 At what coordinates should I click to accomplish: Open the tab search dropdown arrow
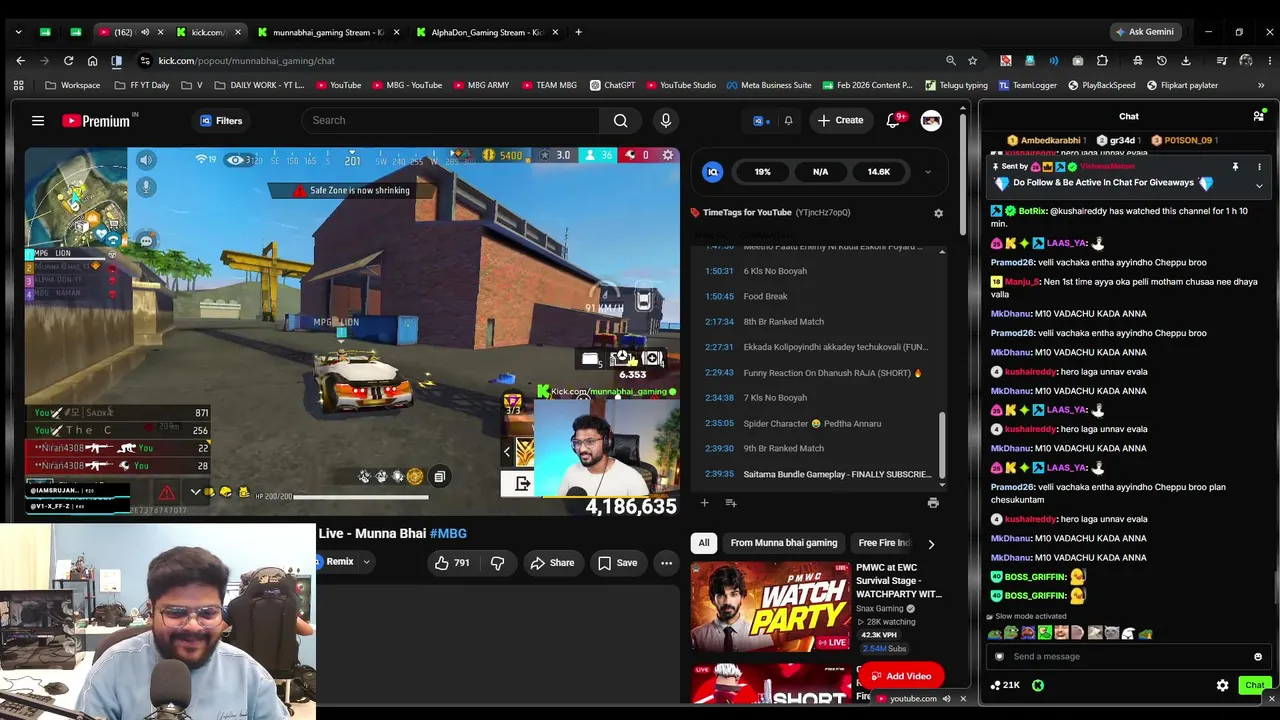(x=18, y=32)
